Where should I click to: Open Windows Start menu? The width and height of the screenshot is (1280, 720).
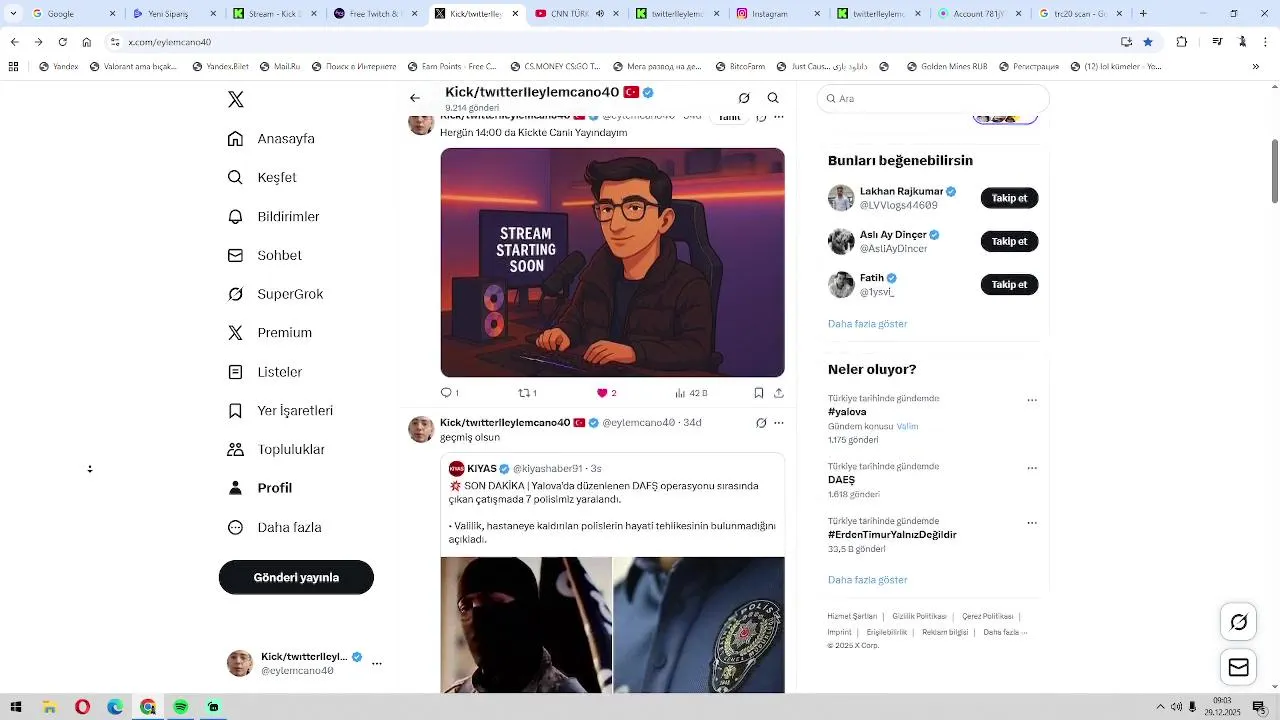pyautogui.click(x=16, y=707)
